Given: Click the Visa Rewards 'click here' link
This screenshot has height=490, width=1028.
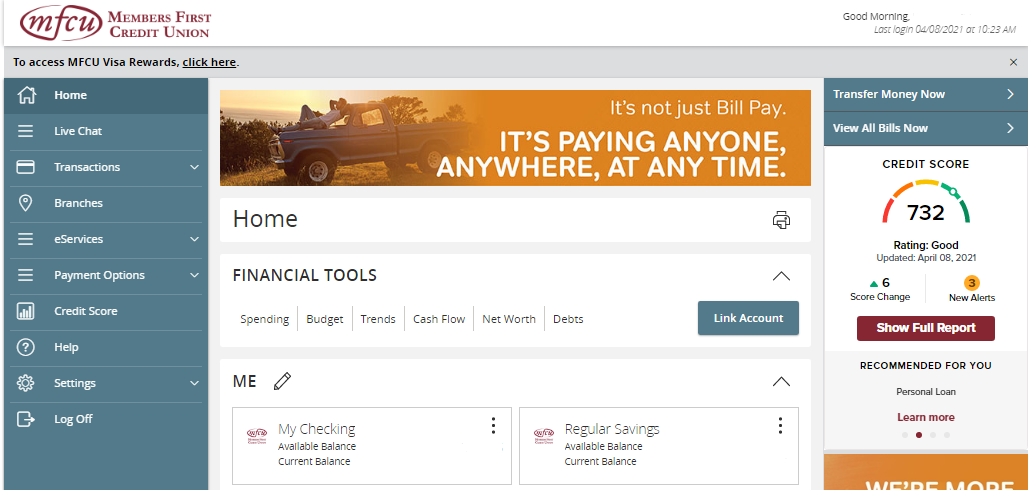Looking at the screenshot, I should click(209, 63).
